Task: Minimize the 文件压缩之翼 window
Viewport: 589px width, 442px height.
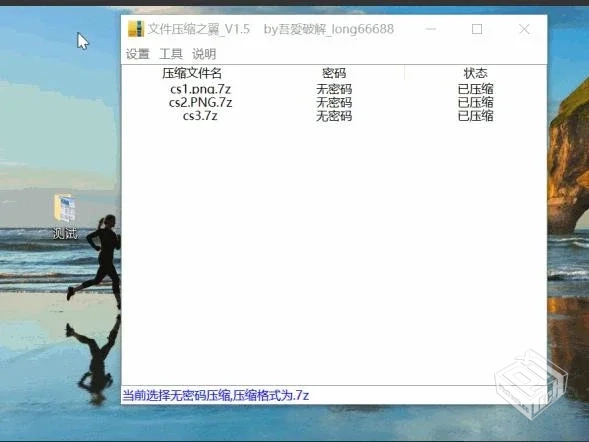Action: coord(431,29)
